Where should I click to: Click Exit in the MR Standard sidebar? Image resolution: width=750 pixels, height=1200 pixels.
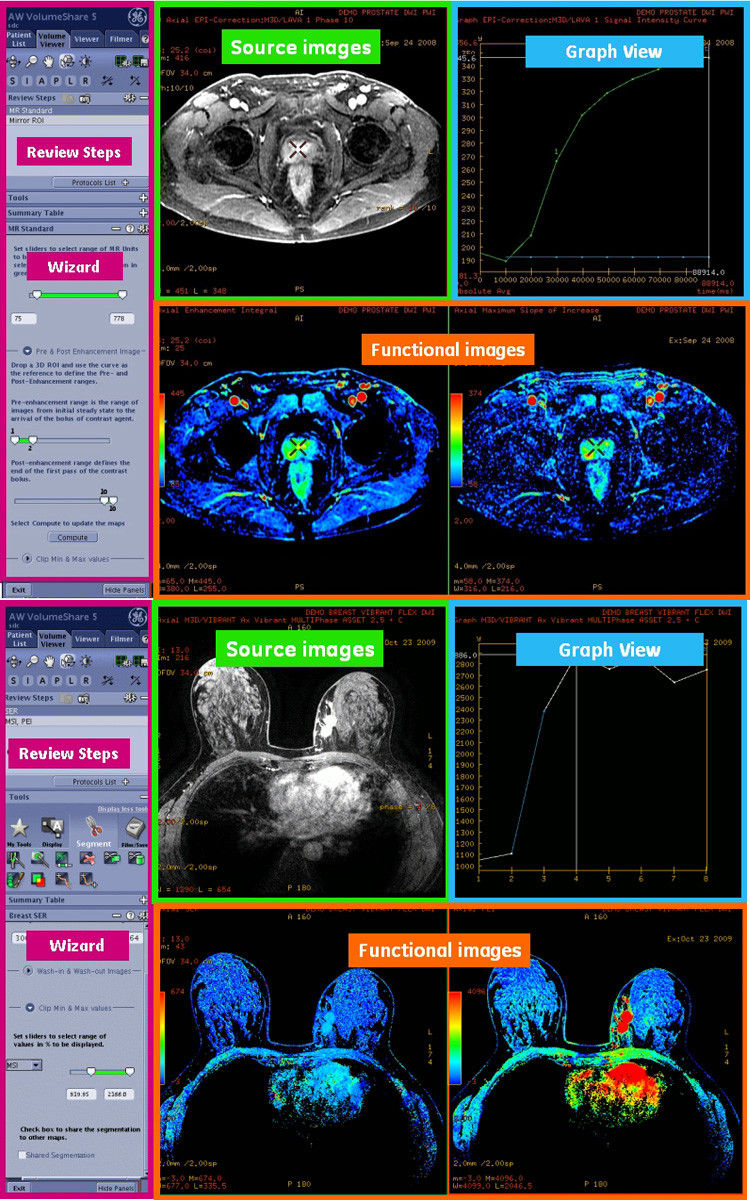[x=18, y=590]
